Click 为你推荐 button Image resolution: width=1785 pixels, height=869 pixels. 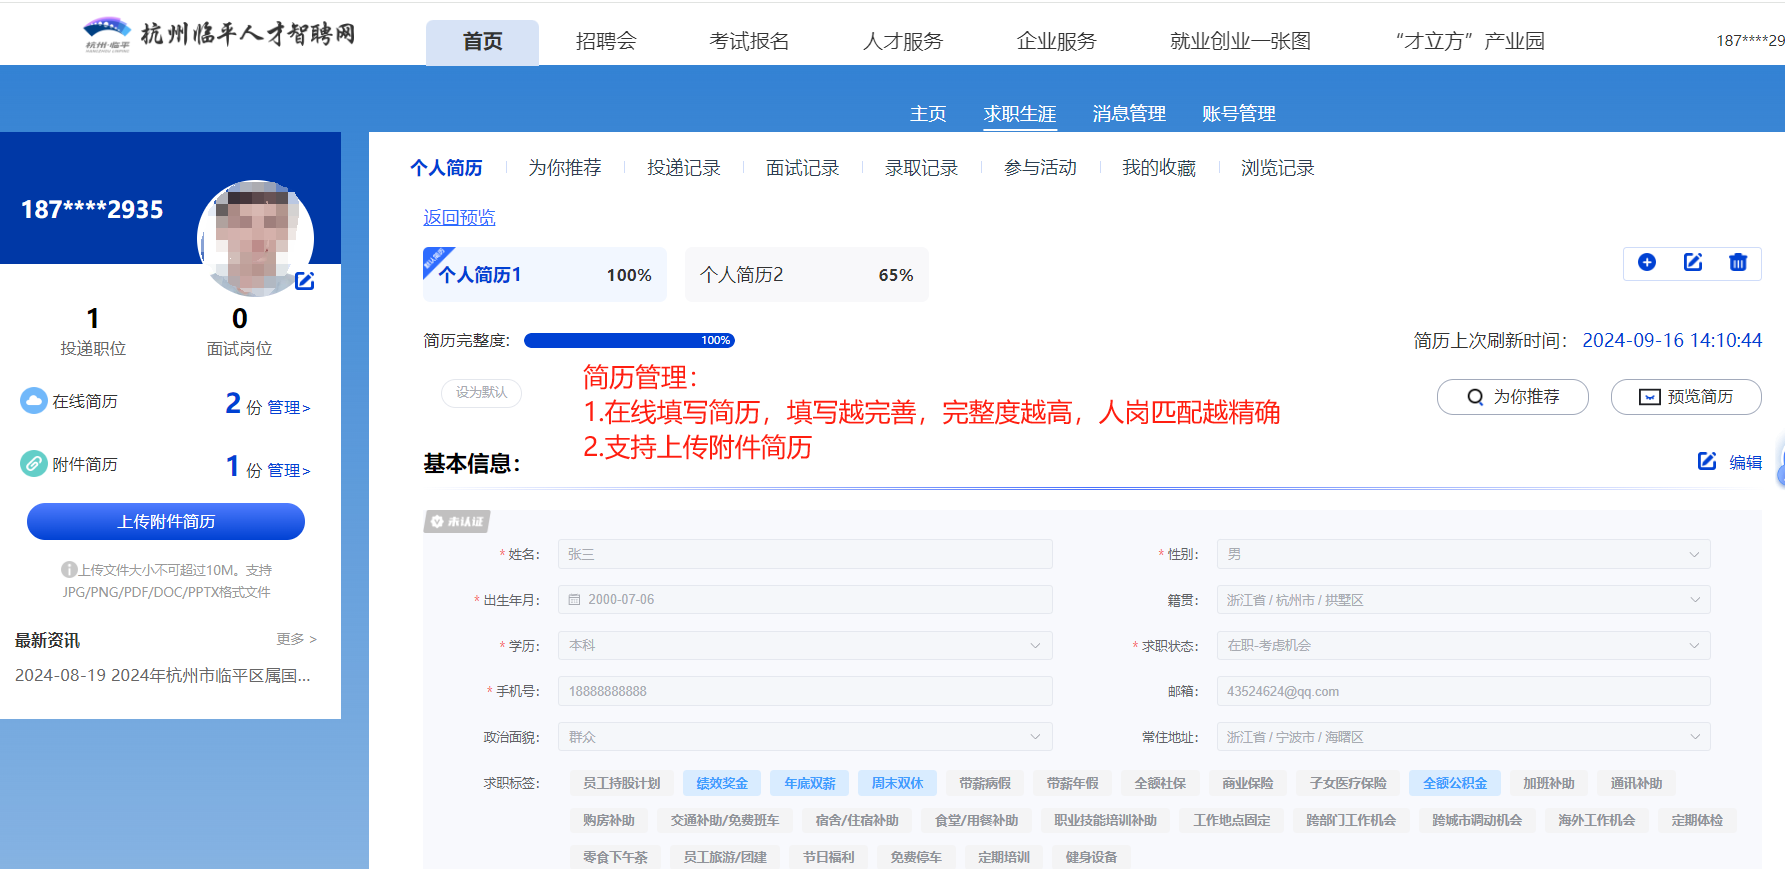point(1513,397)
